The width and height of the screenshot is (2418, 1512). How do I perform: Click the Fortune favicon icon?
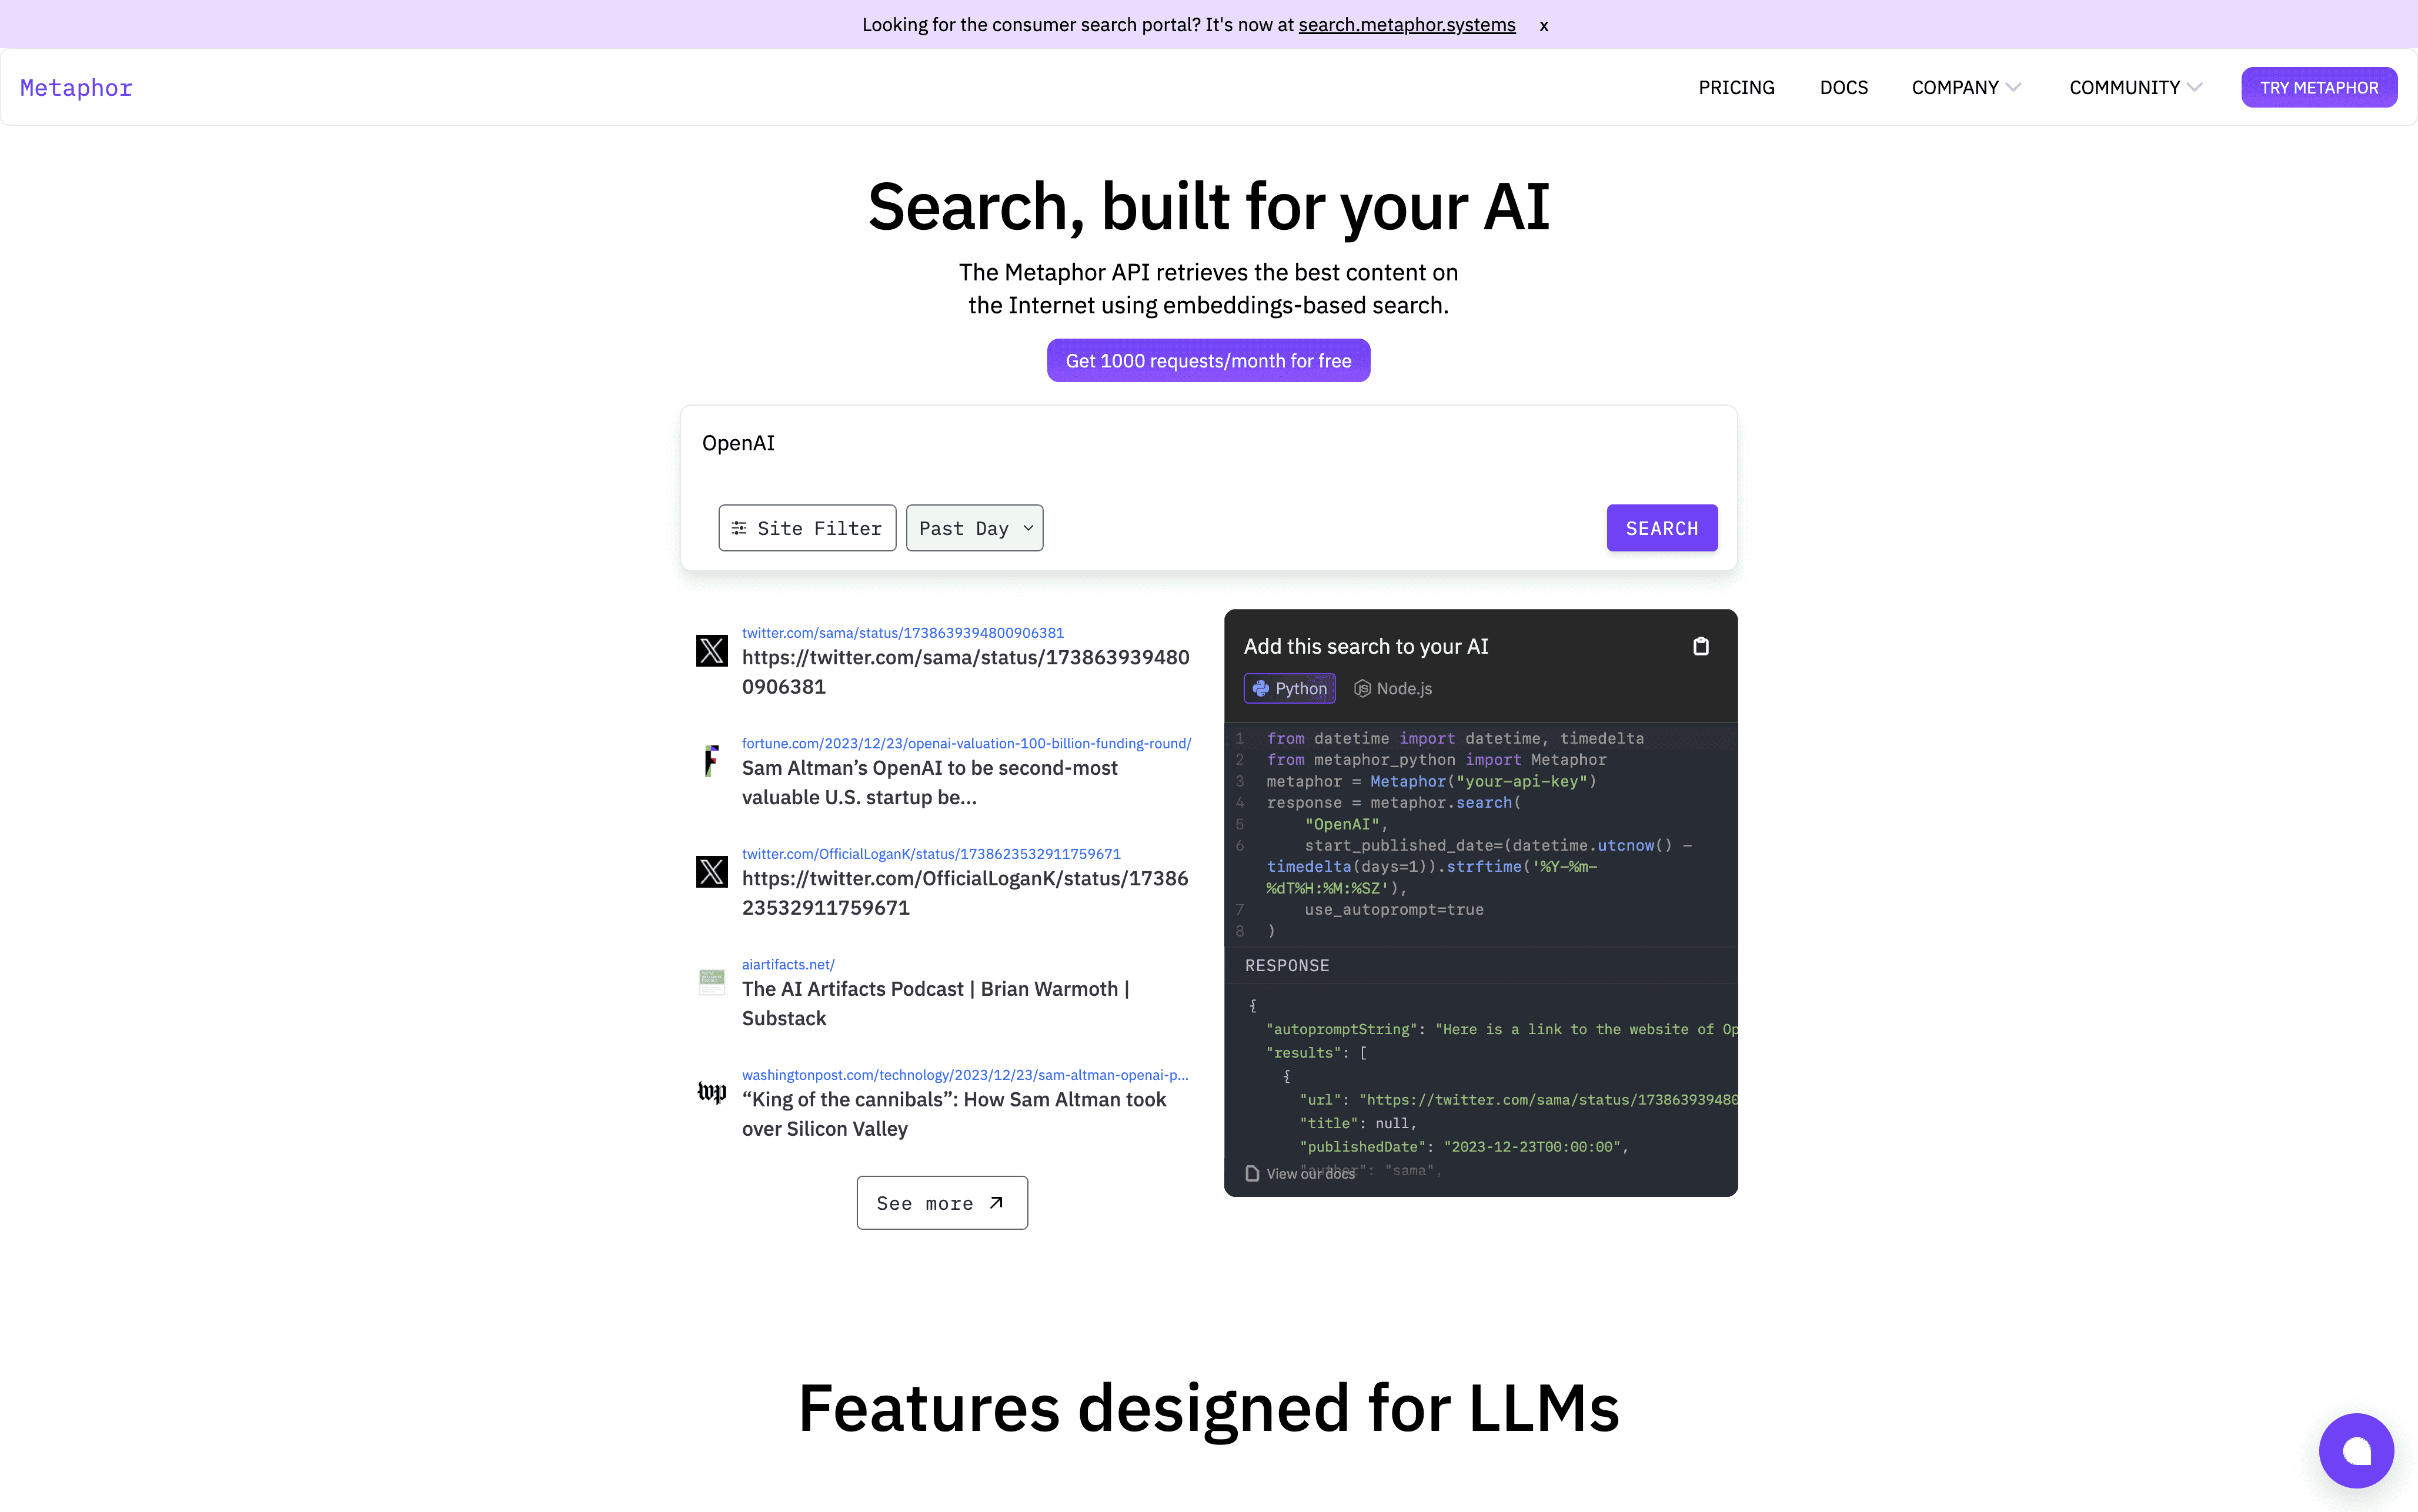tap(711, 761)
